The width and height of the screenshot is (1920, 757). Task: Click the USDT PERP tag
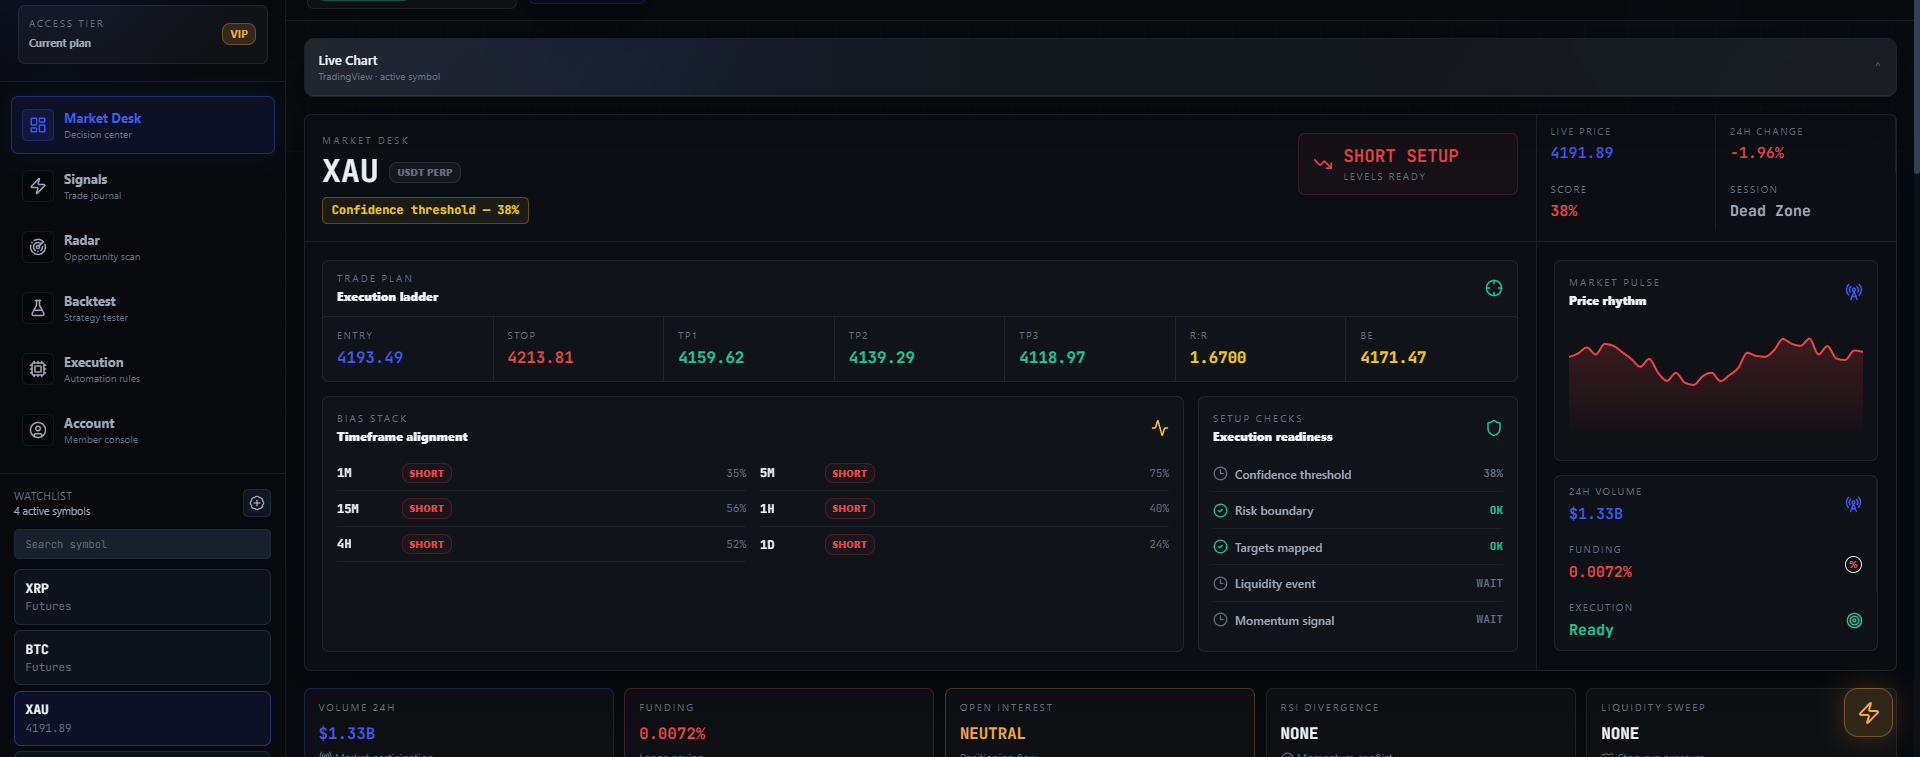(x=425, y=172)
